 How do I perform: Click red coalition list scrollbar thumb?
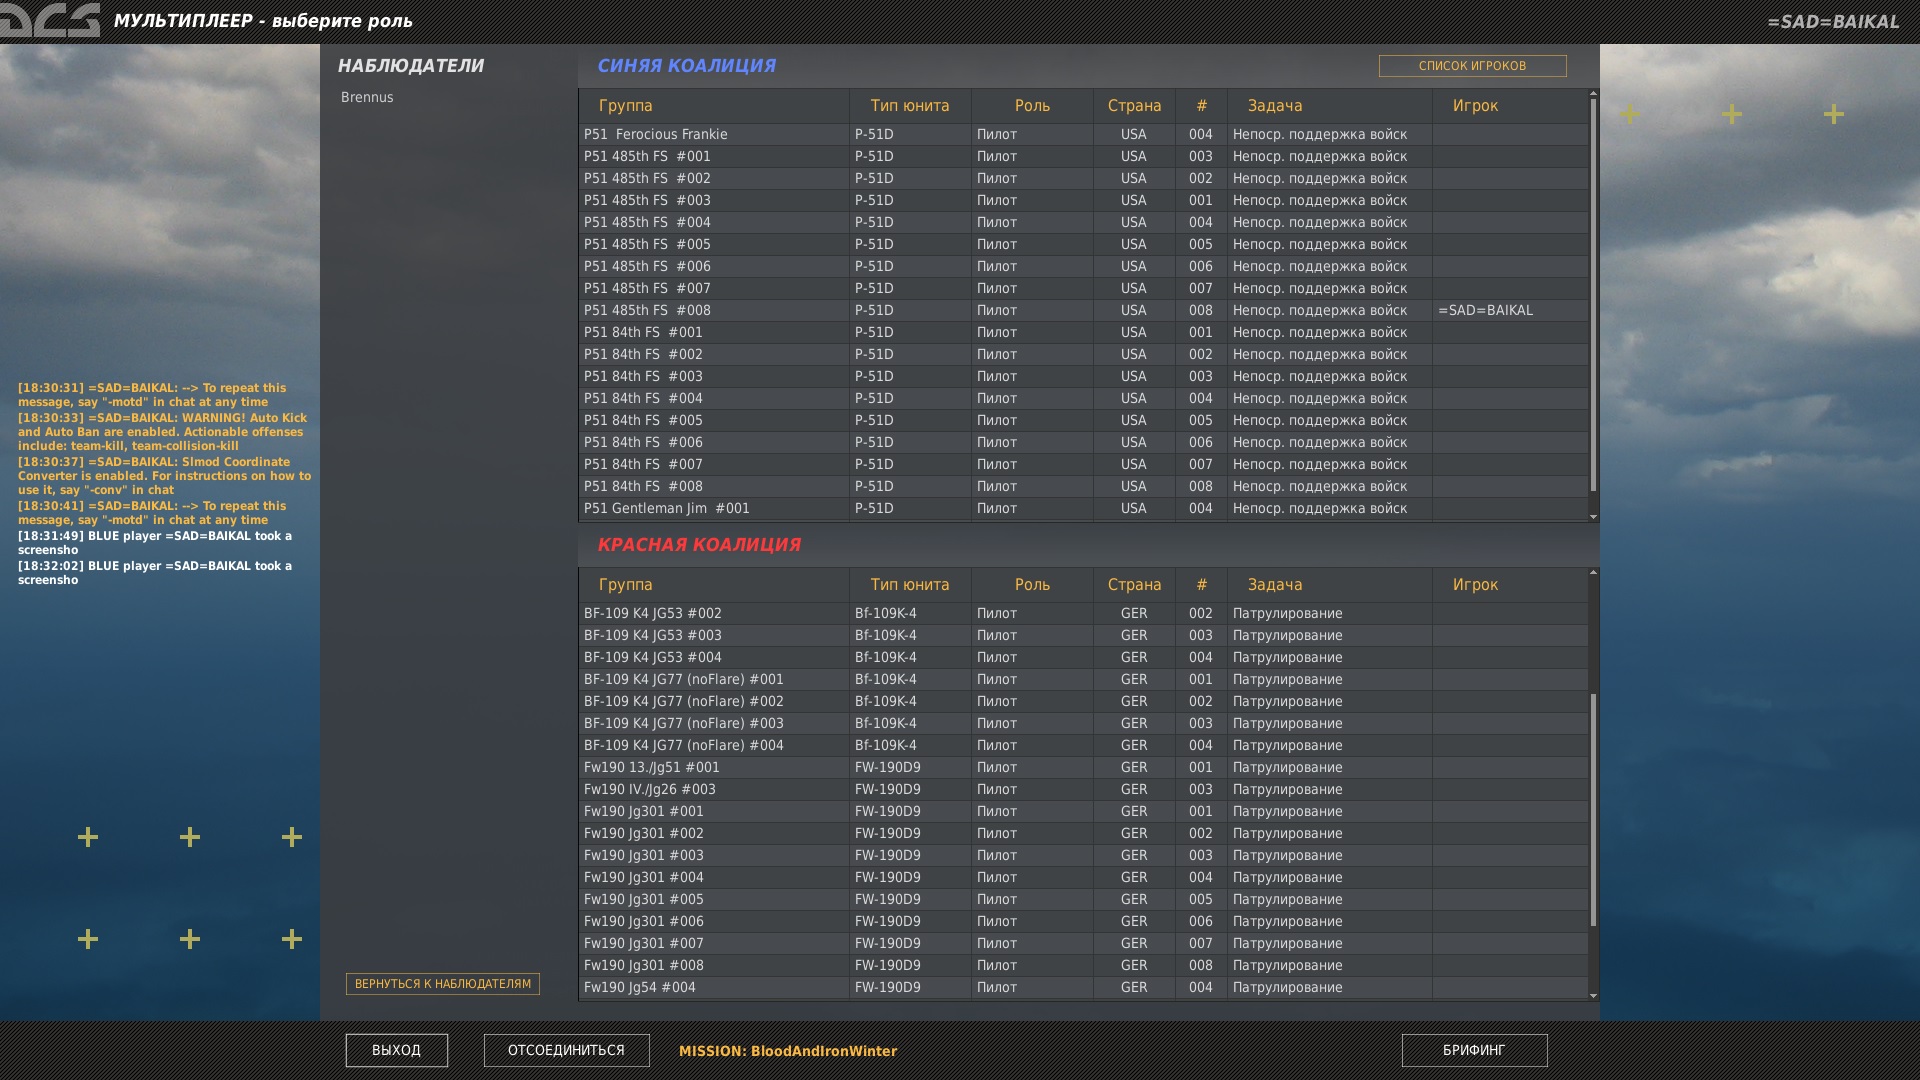1593,810
